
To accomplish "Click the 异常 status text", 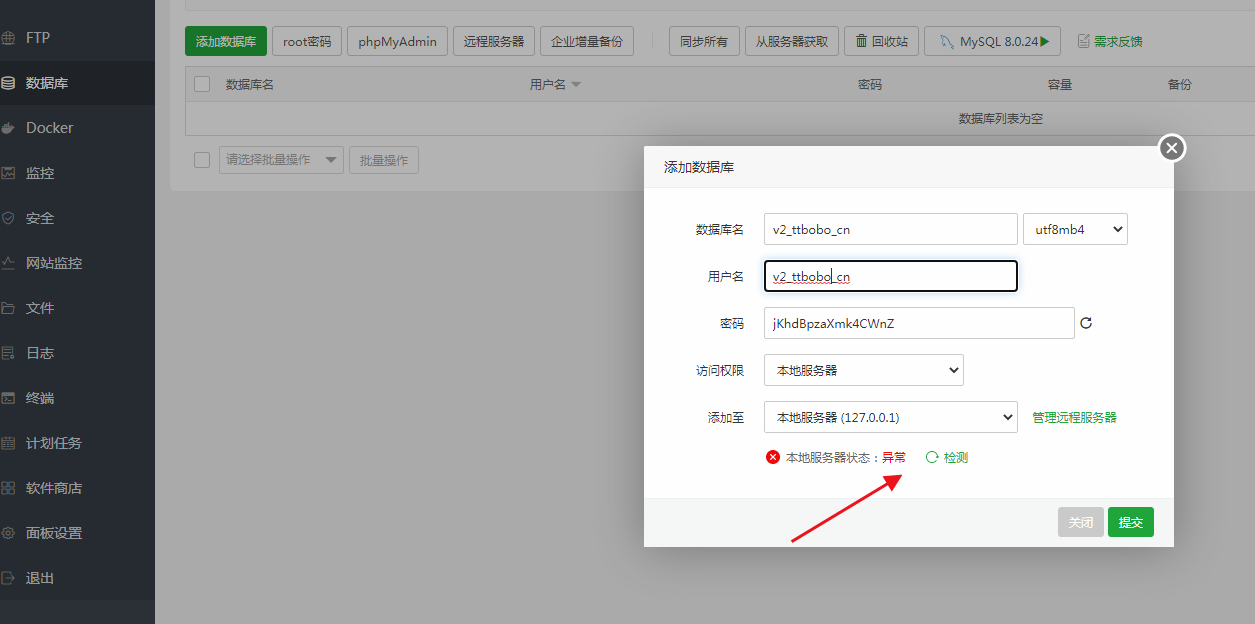I will point(894,457).
